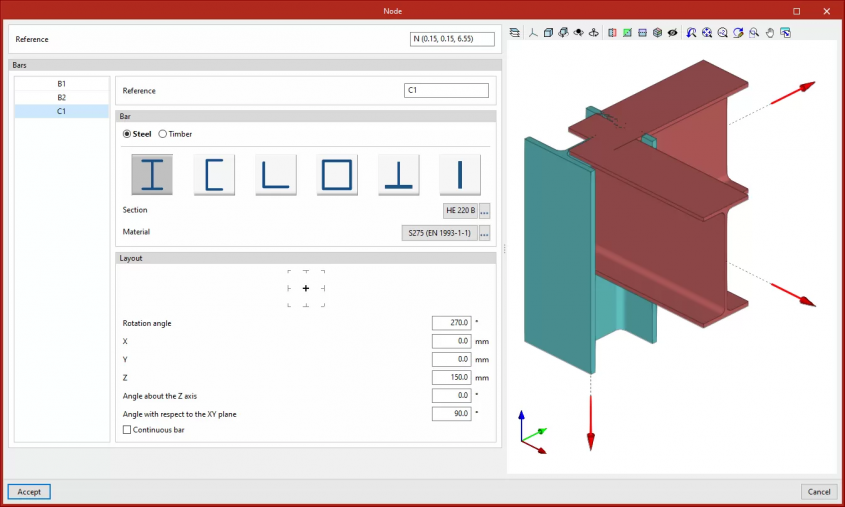The image size is (845, 507).
Task: Click the XYZ axis triad in 3D view
Action: (533, 433)
